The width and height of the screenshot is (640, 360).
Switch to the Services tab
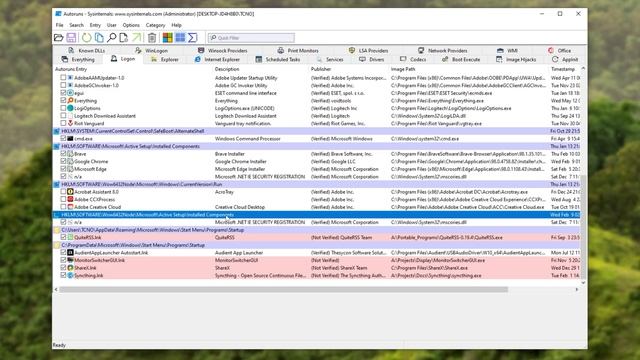(x=330, y=60)
